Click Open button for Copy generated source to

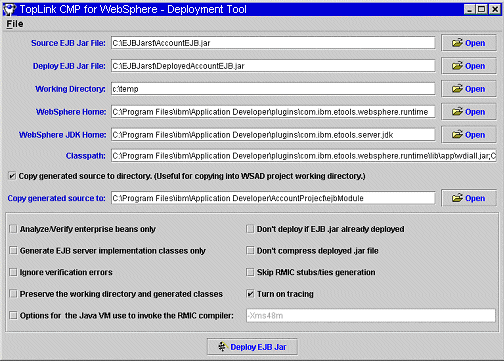coord(469,198)
